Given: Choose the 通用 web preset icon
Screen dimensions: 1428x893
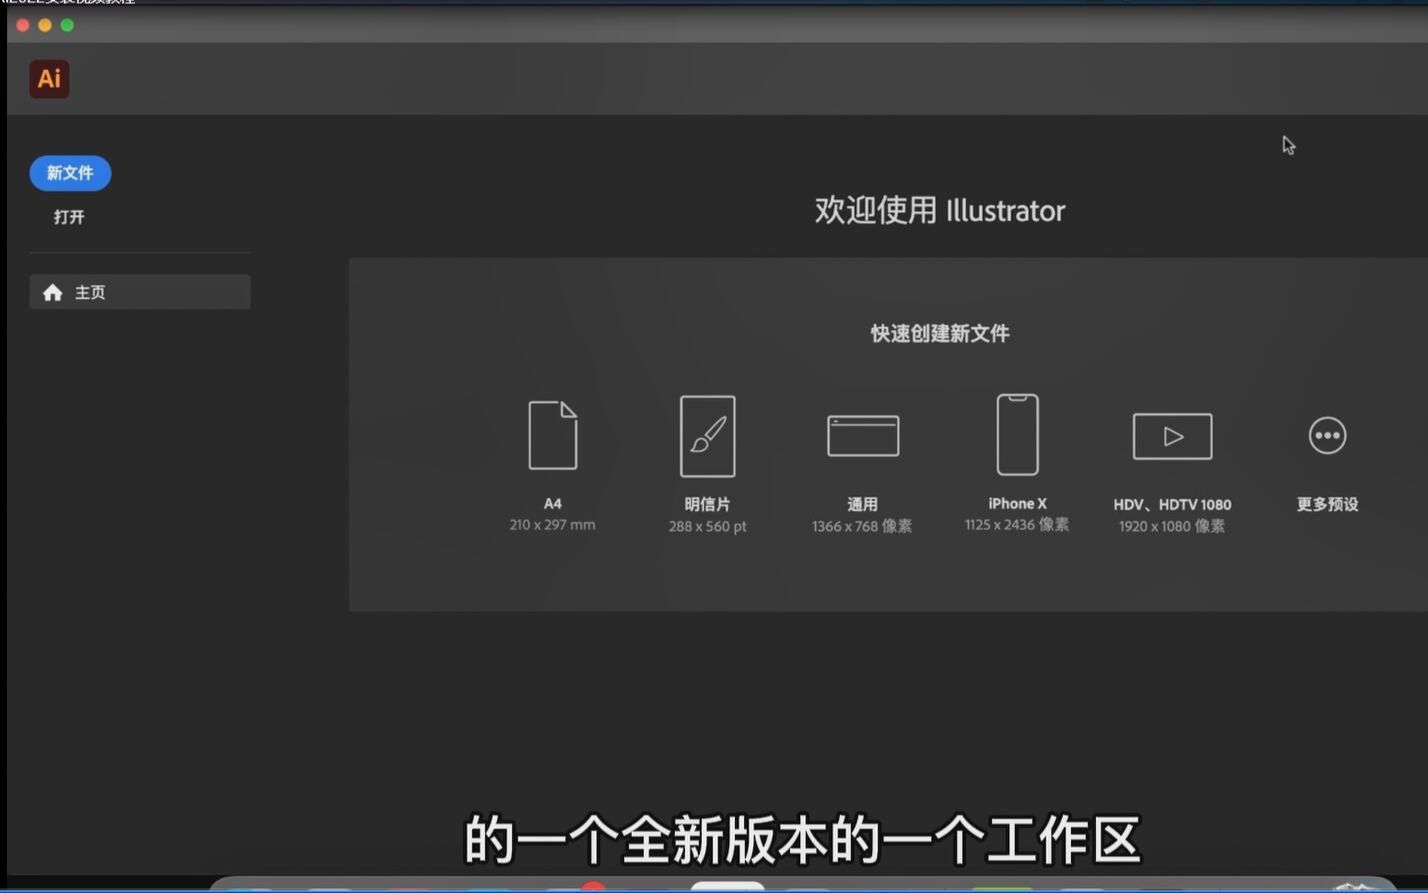Looking at the screenshot, I should click(x=863, y=436).
